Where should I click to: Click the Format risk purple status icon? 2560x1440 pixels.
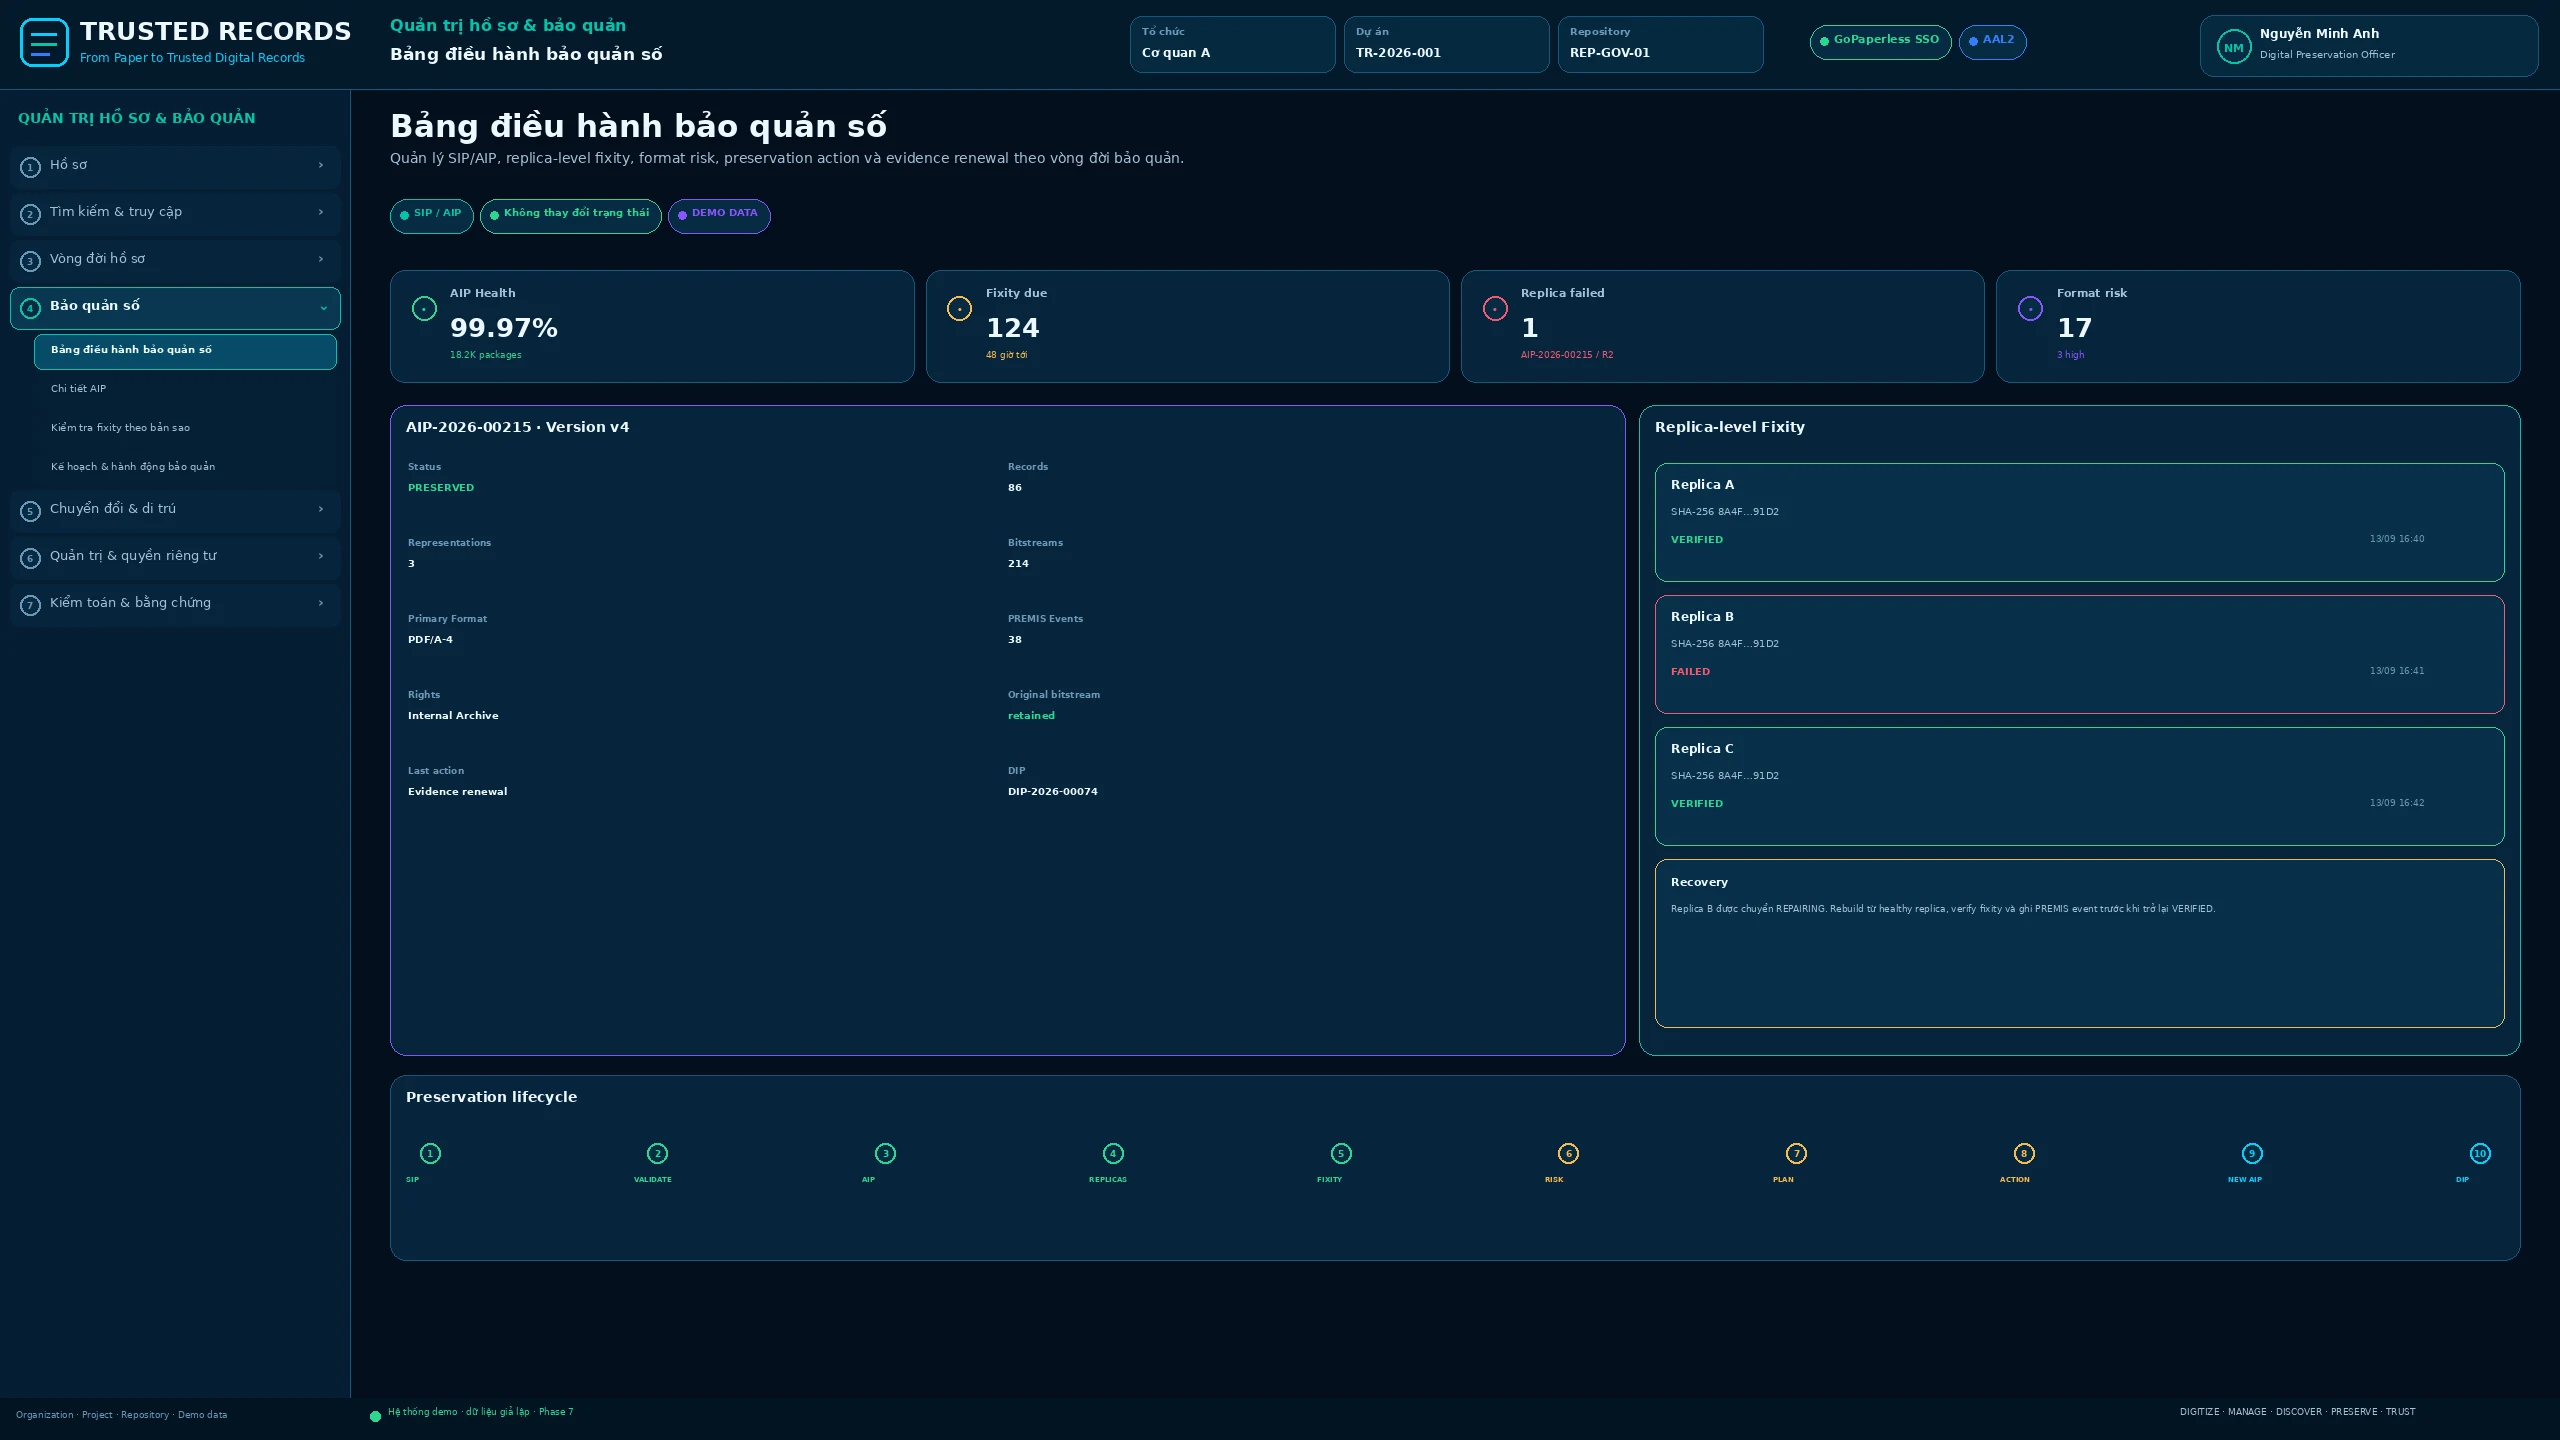(x=2030, y=309)
